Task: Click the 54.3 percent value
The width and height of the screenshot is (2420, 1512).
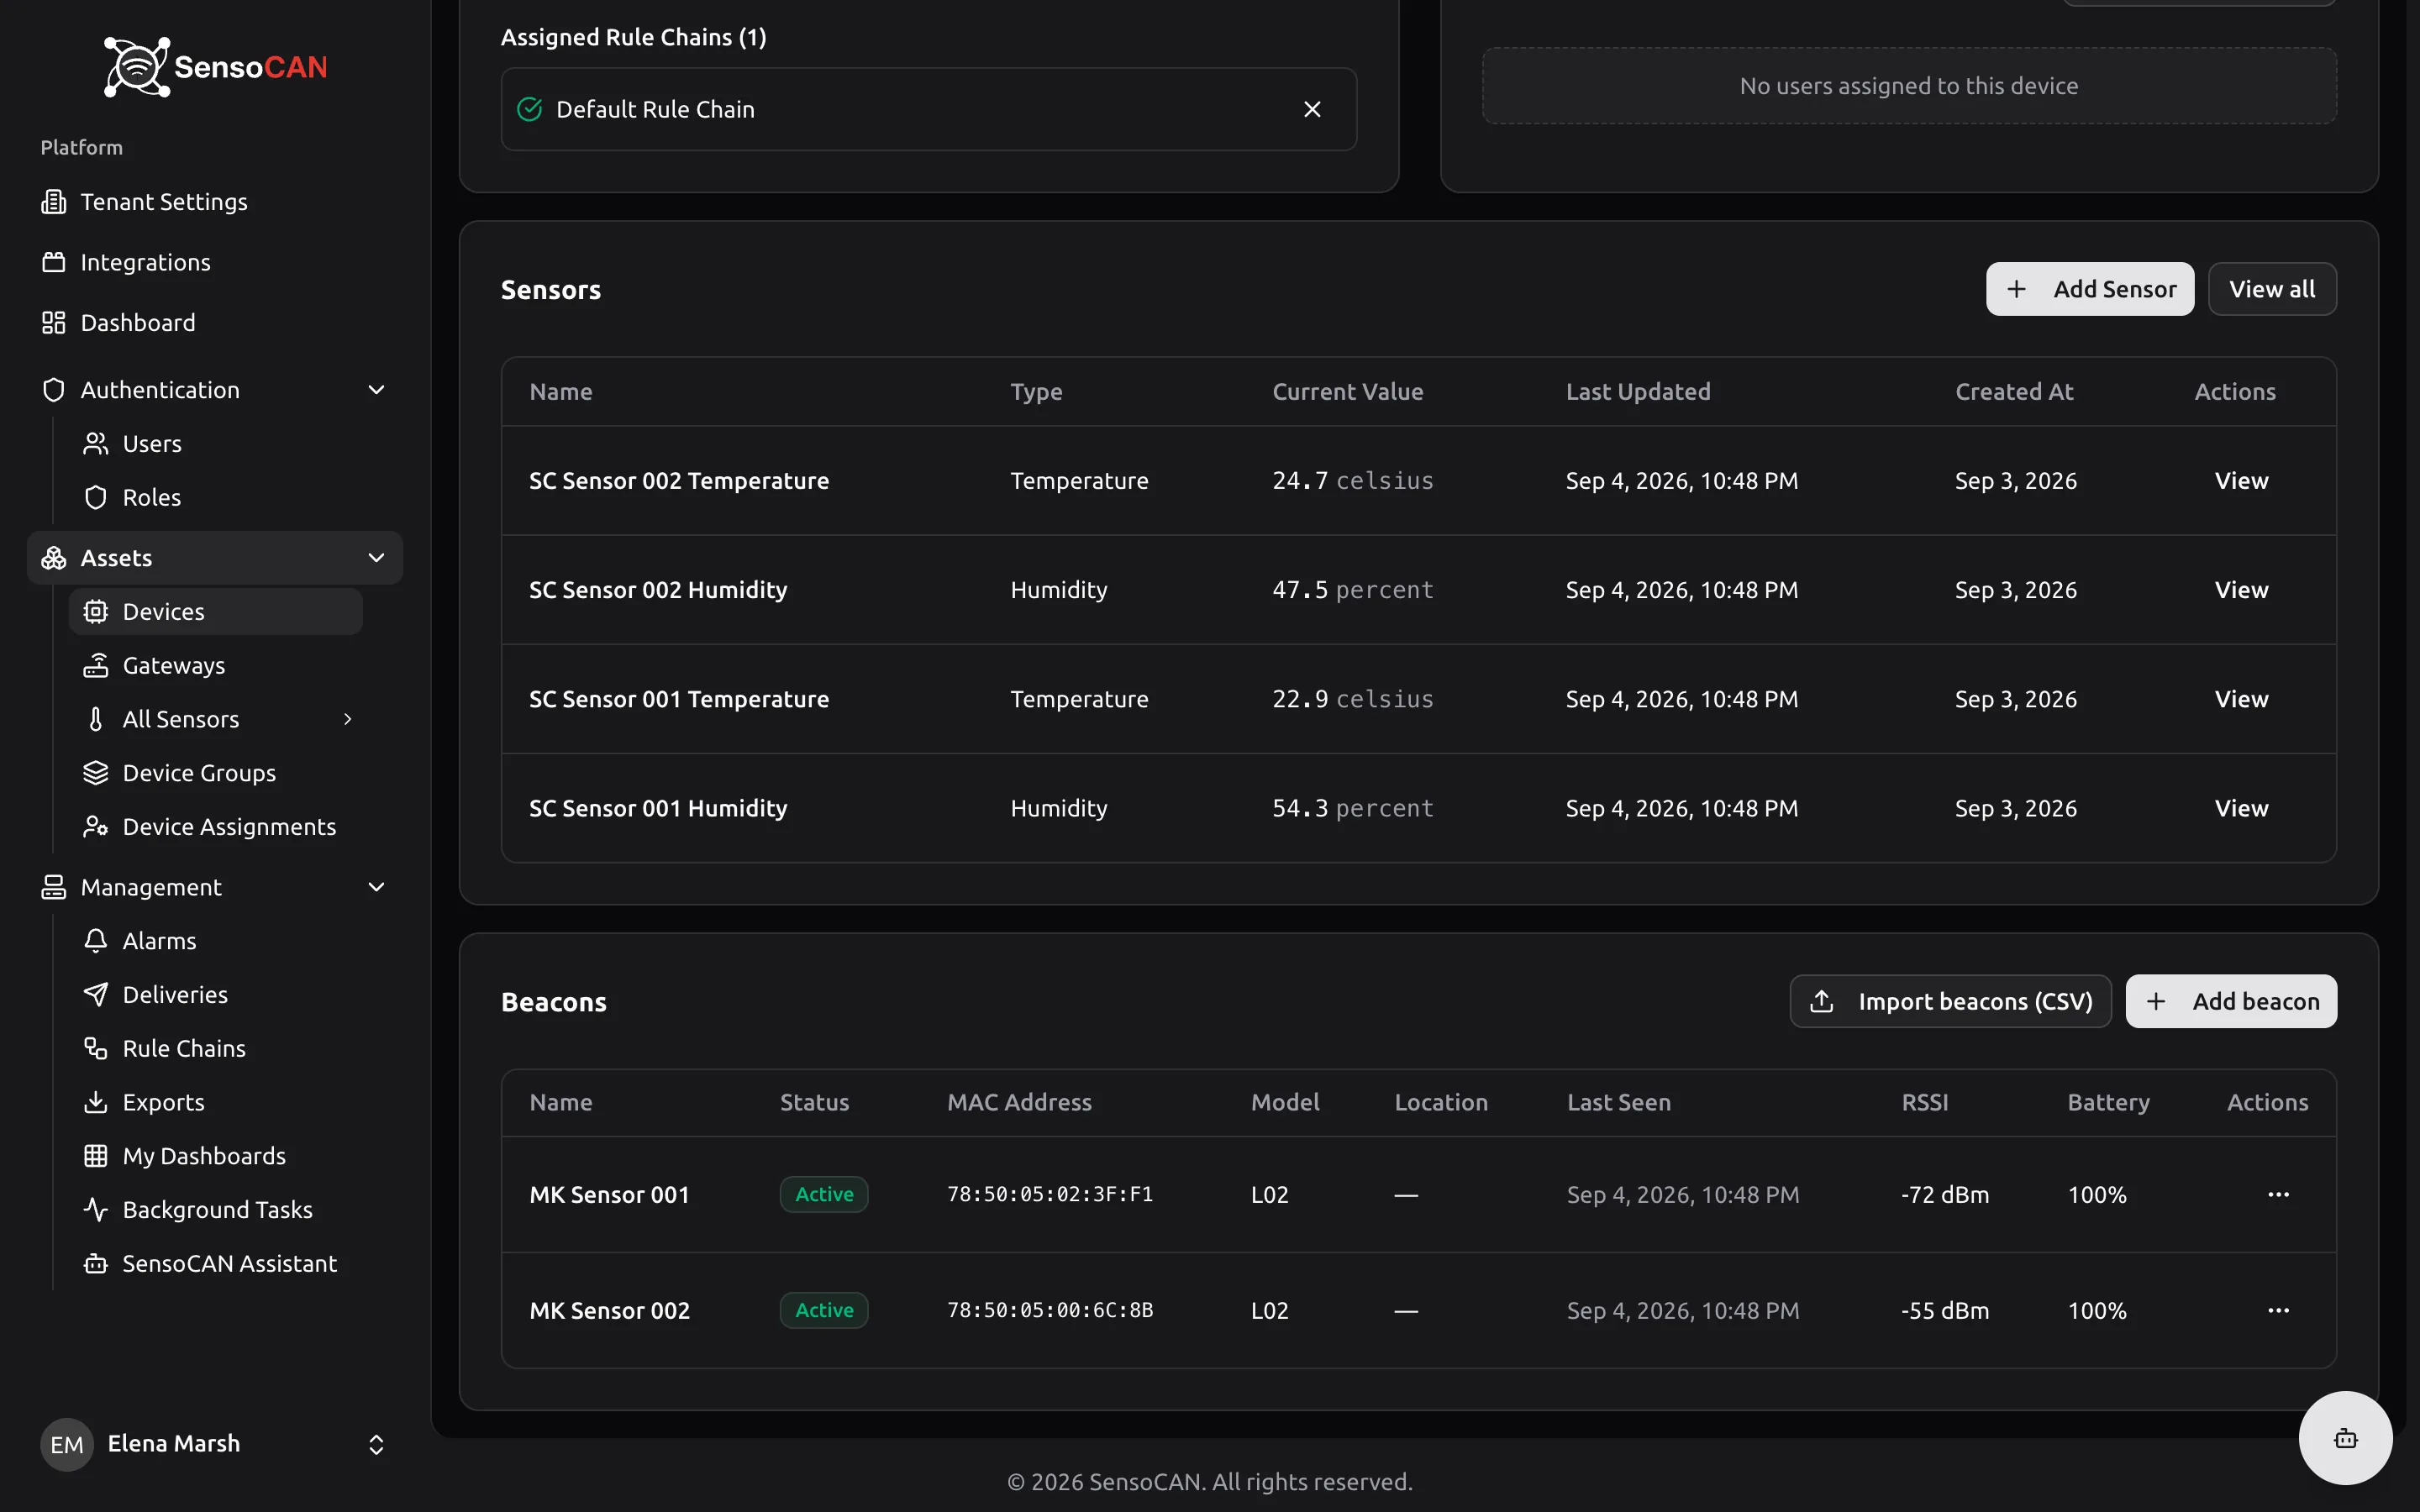Action: pos(1353,808)
